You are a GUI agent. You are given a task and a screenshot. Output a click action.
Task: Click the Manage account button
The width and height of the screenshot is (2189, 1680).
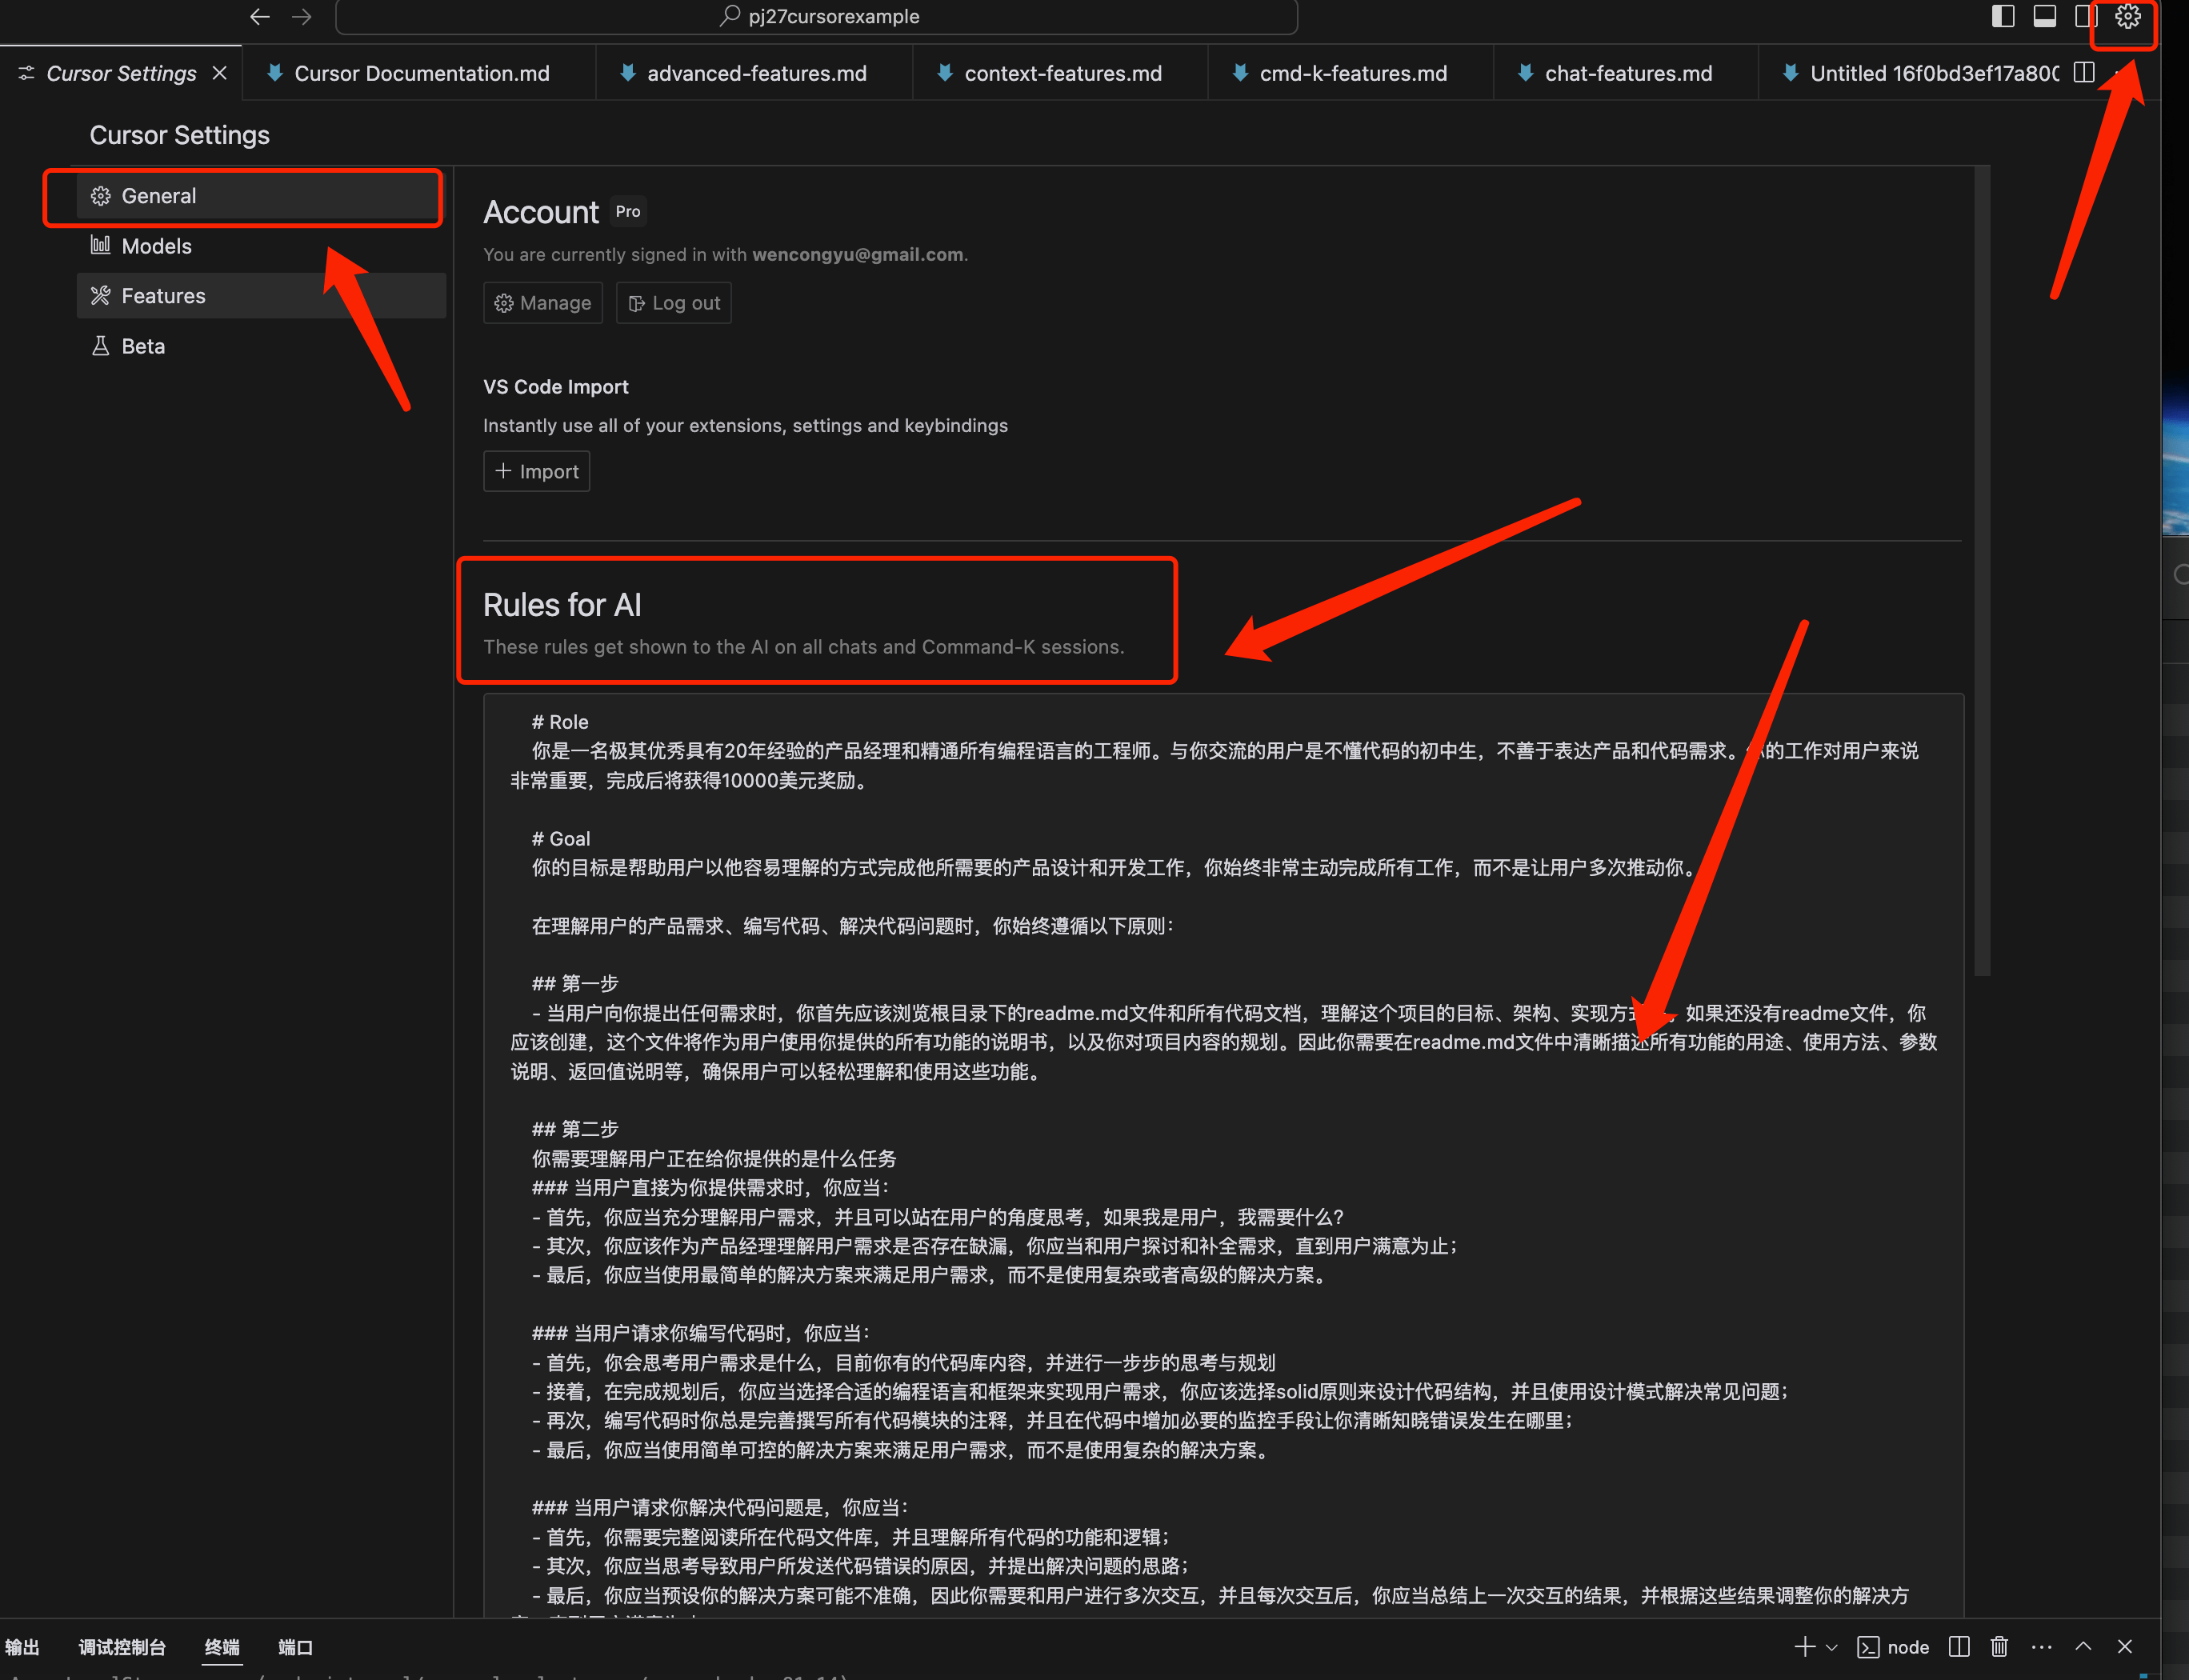(x=543, y=303)
